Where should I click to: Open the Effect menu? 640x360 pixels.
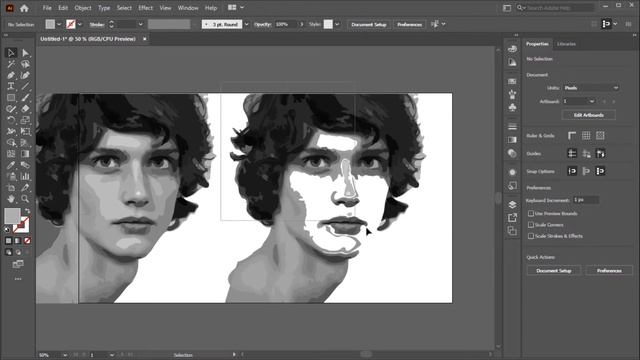click(145, 8)
